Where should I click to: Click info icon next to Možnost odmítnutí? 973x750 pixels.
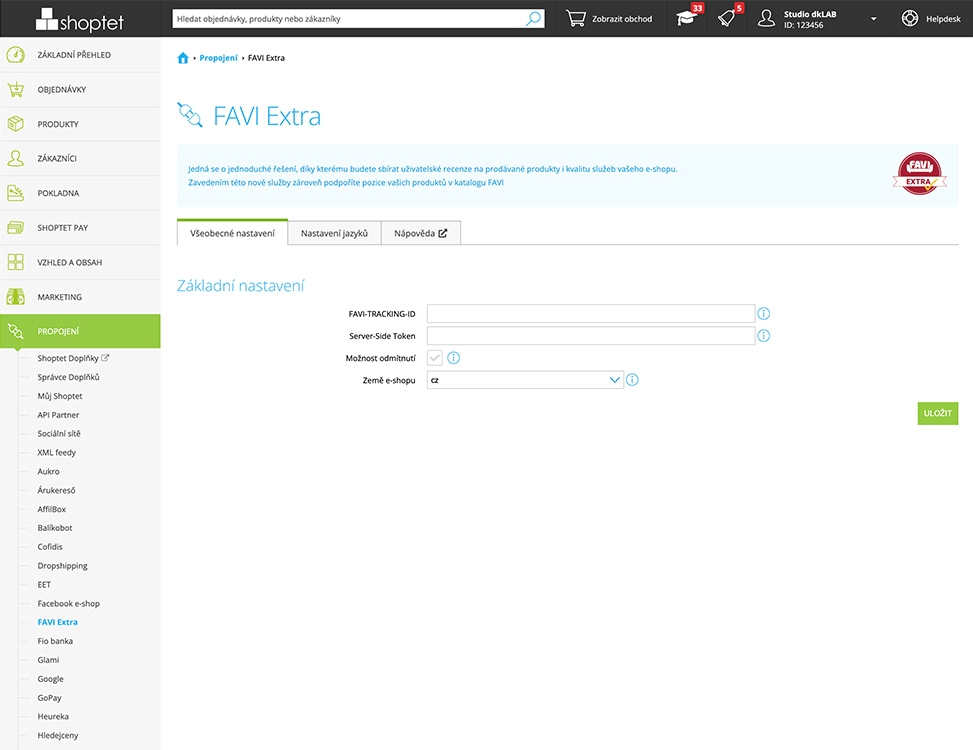(x=454, y=358)
